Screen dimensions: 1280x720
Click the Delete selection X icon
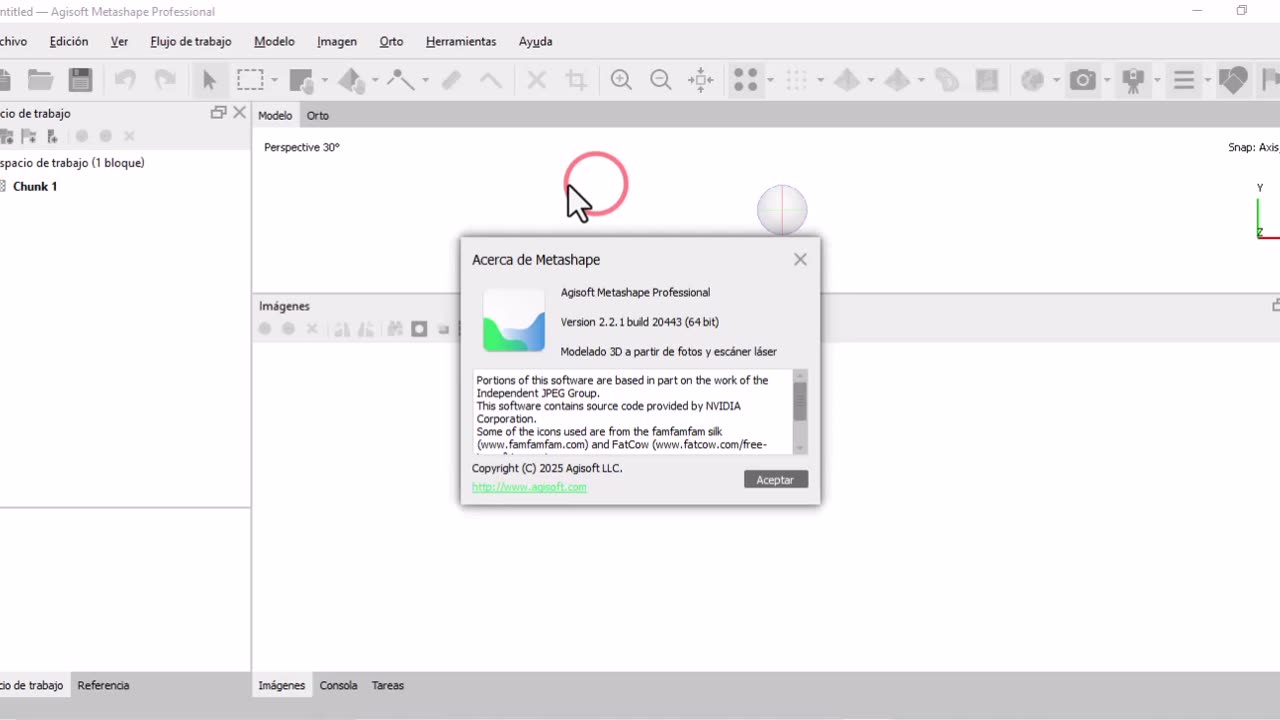point(537,80)
